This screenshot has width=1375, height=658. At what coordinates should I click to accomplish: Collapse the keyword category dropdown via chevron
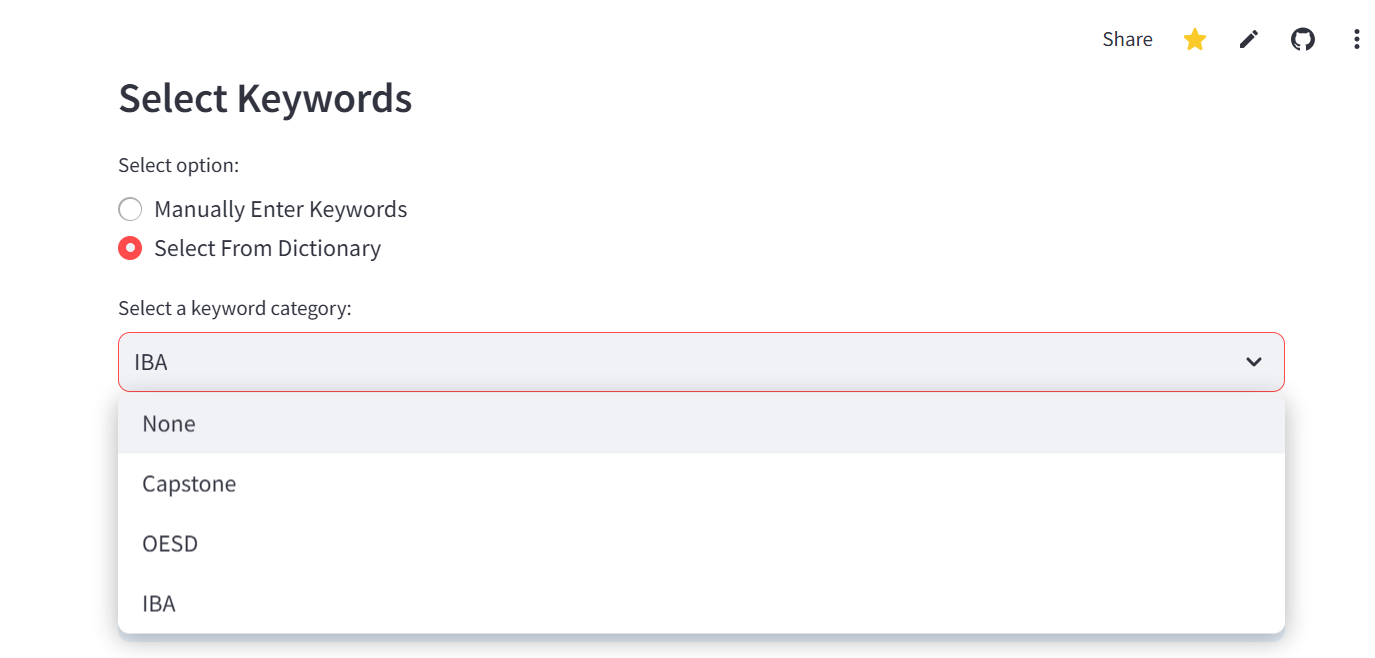1254,362
